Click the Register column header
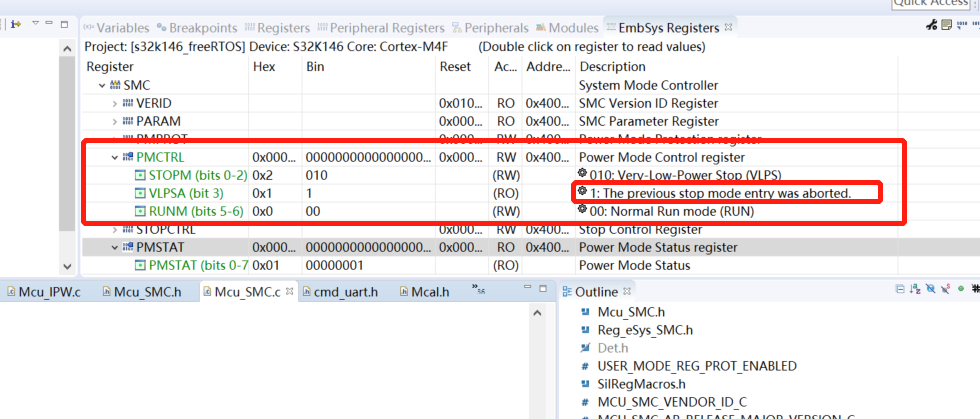This screenshot has height=419, width=980. [x=109, y=66]
